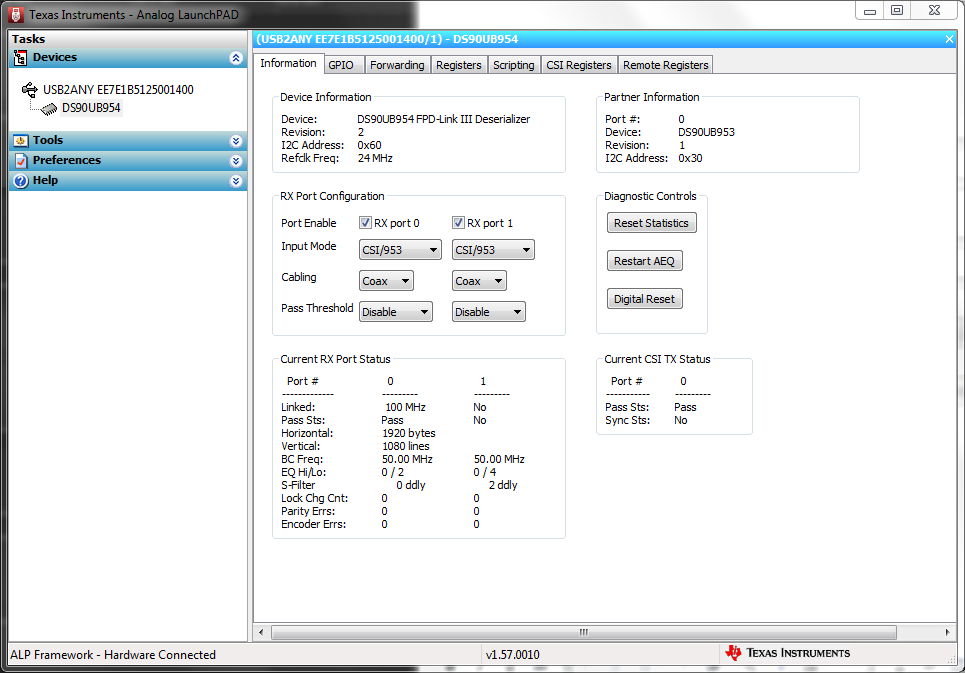Click the Sync Sts No value
This screenshot has width=965, height=673.
pyautogui.click(x=681, y=420)
